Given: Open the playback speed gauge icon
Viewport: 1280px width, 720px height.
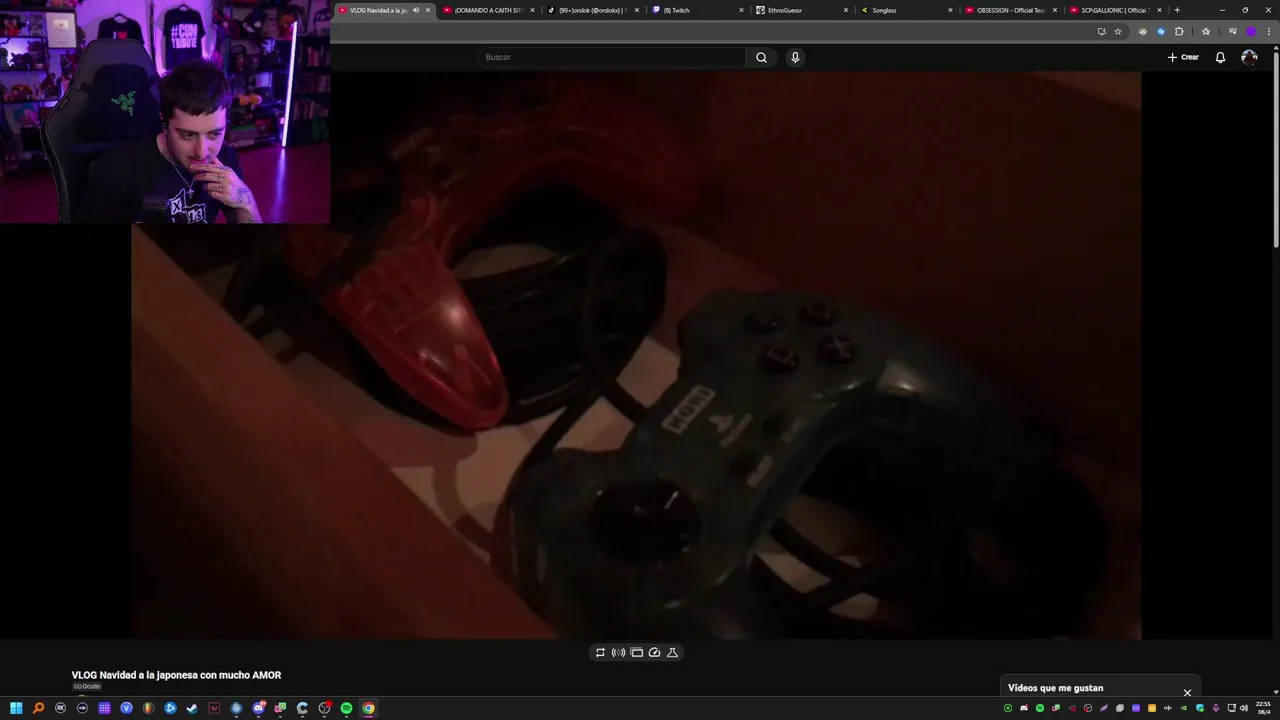Looking at the screenshot, I should pos(654,652).
